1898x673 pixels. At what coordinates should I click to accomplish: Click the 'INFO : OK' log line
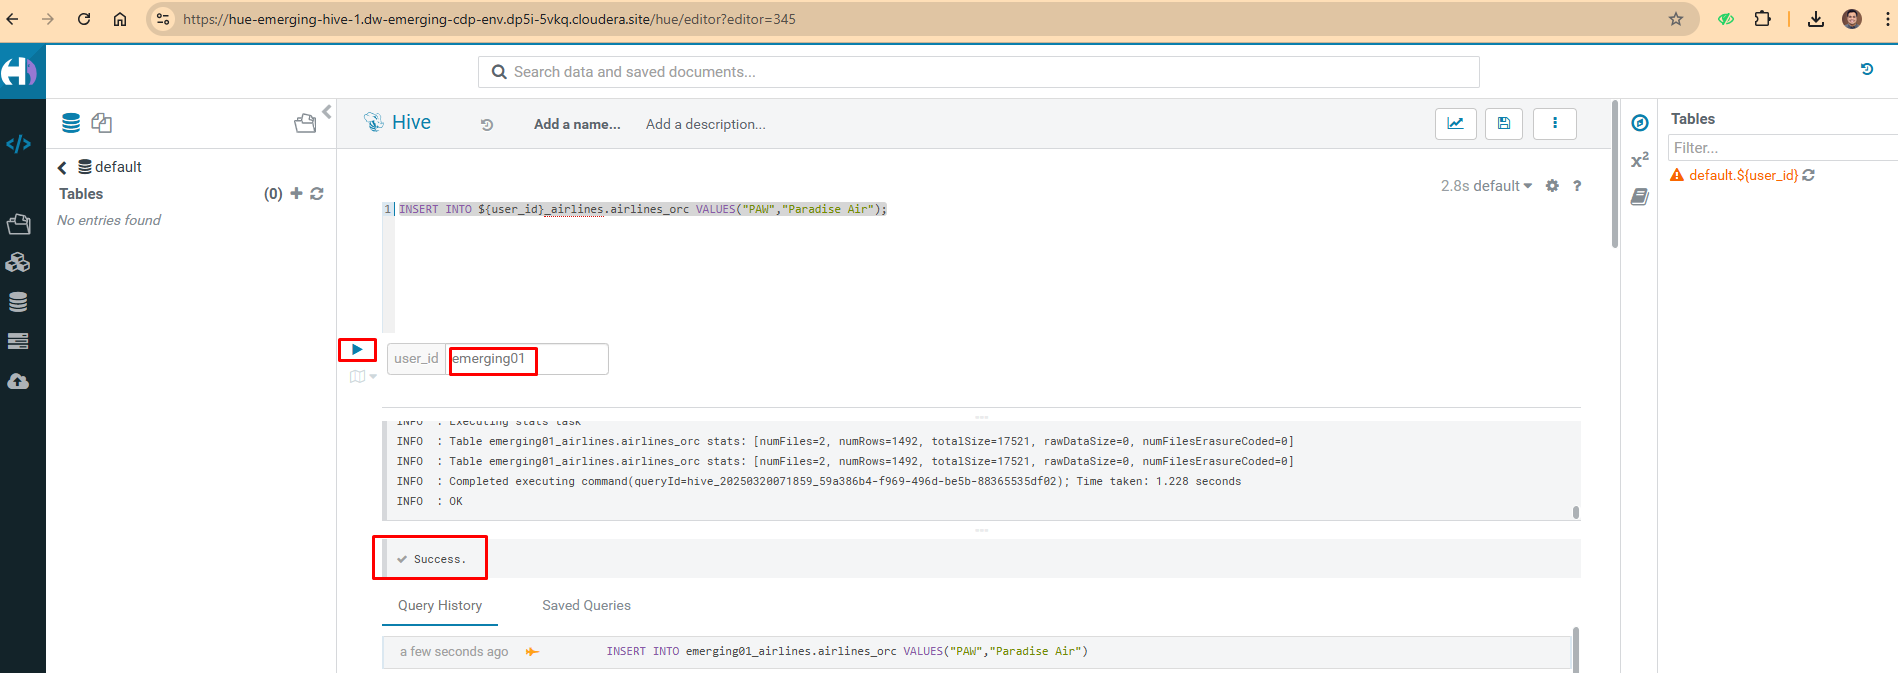pyautogui.click(x=430, y=501)
